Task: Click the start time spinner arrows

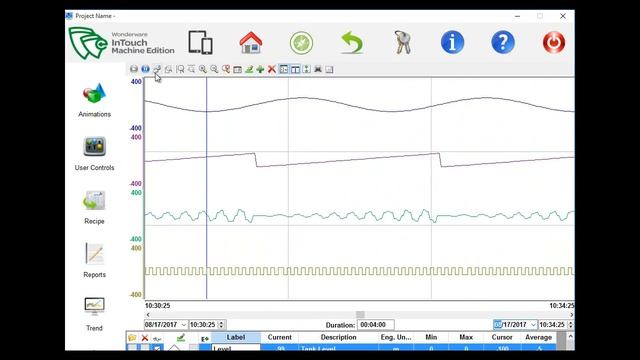Action: (221, 324)
